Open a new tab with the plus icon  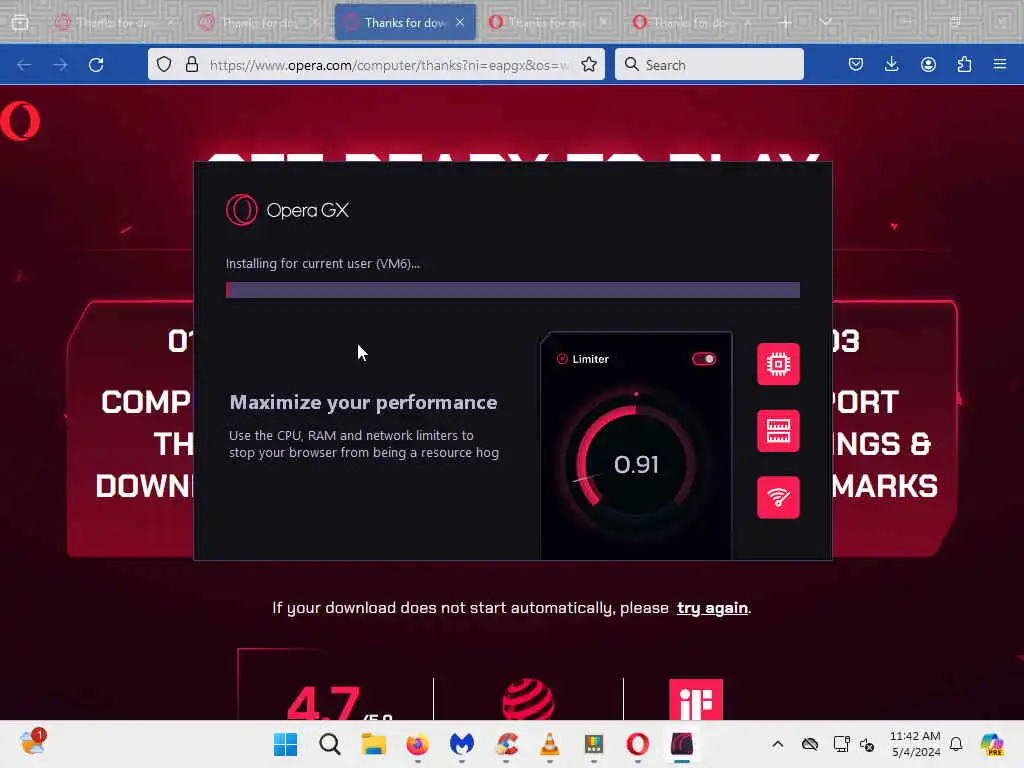coord(785,22)
